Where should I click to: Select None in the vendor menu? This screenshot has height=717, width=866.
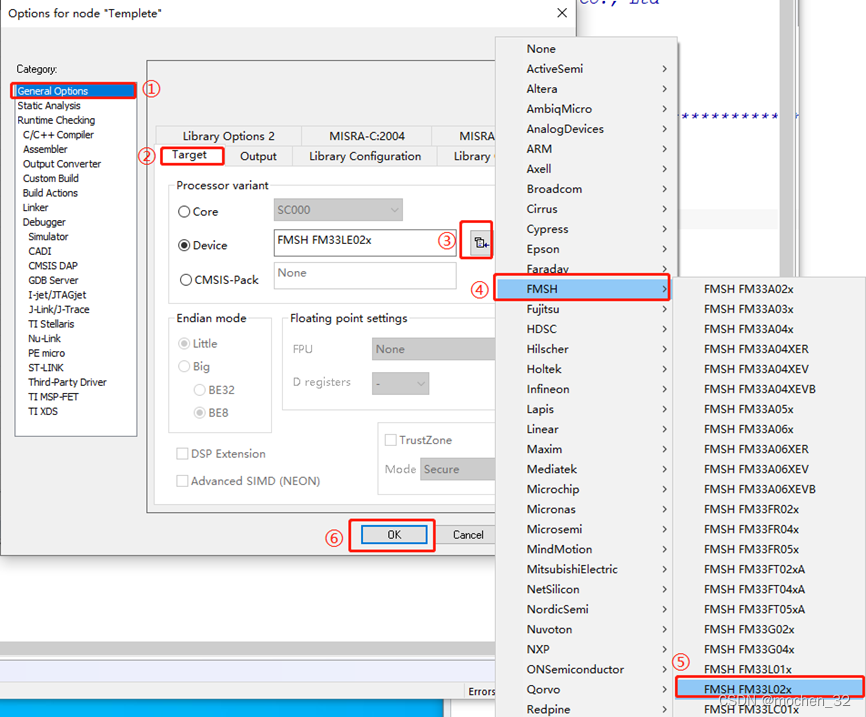click(586, 49)
